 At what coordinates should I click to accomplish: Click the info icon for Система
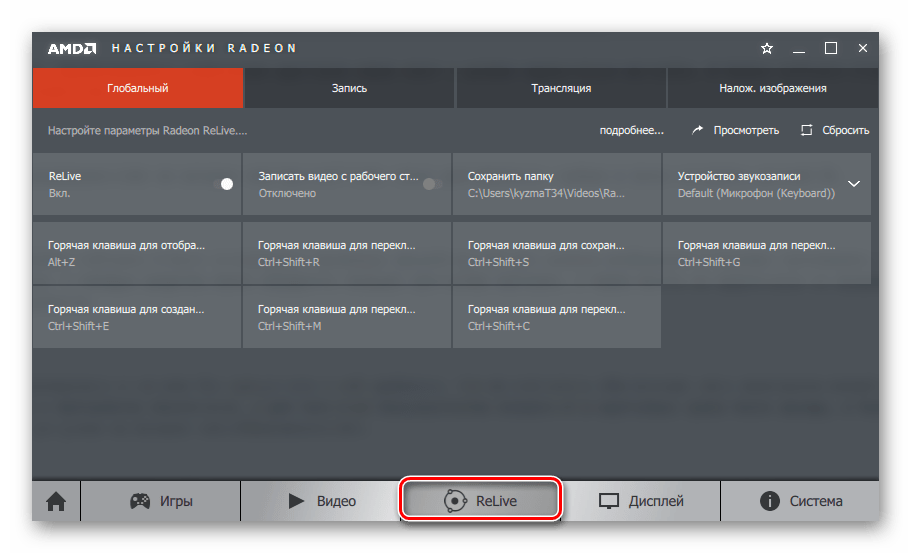click(x=769, y=501)
